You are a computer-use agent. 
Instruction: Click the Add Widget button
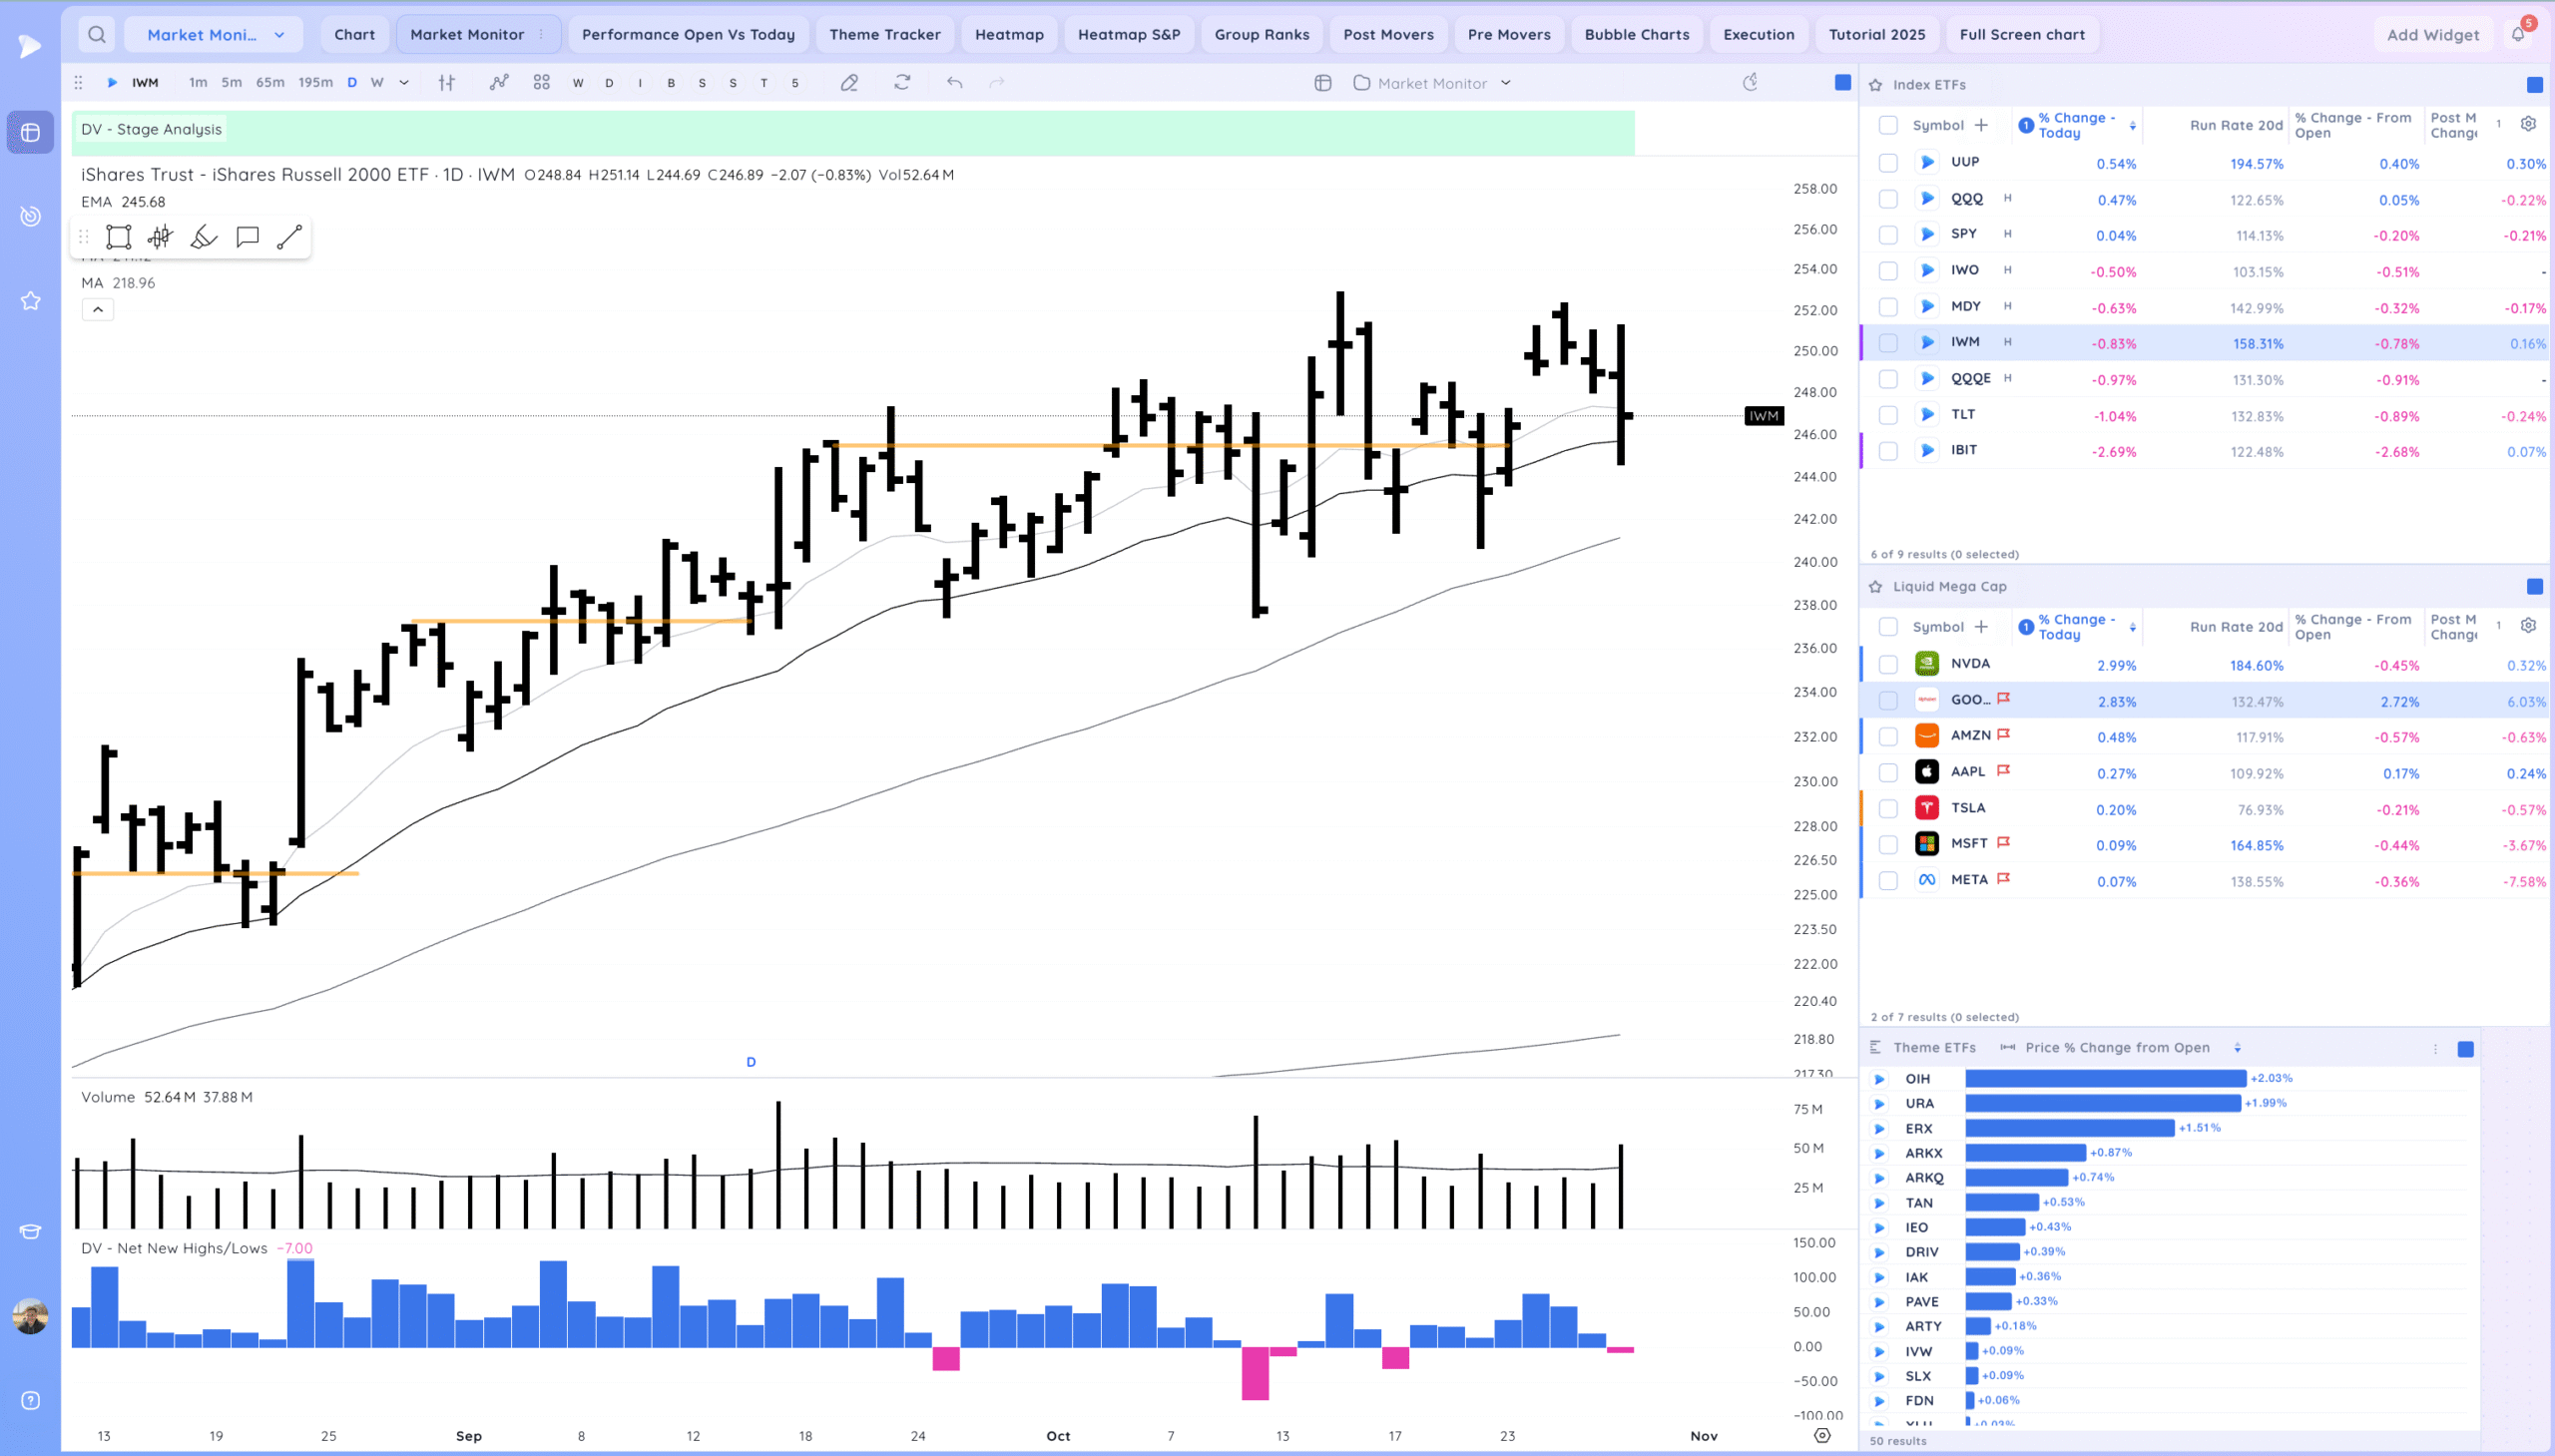pos(2432,35)
